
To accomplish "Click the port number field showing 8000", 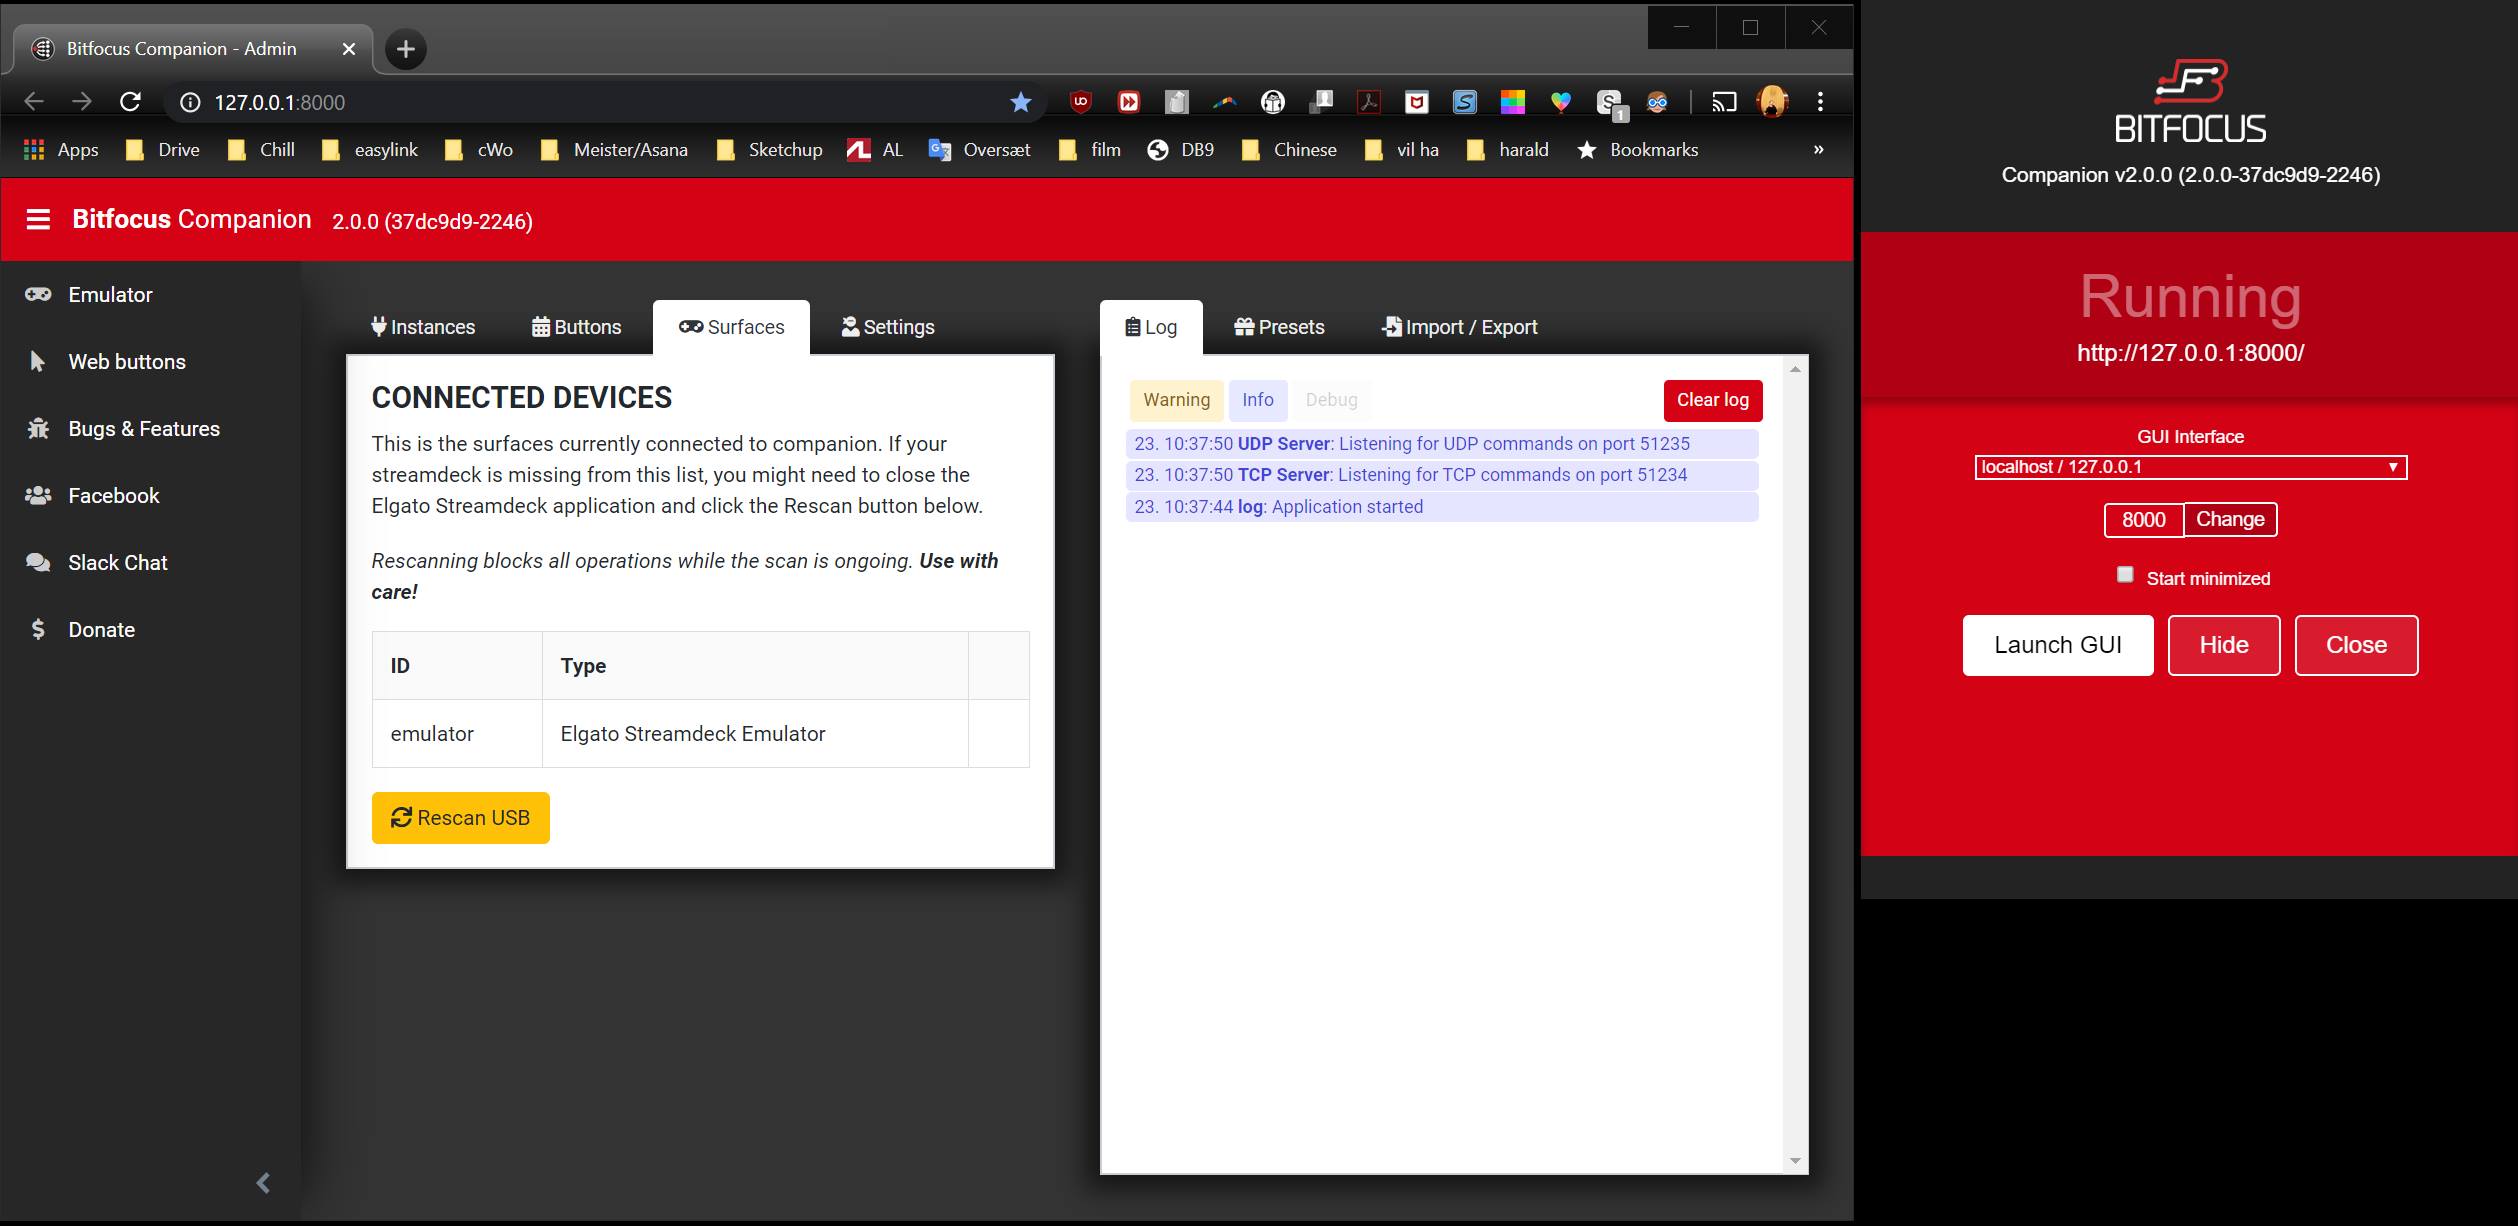I will point(2144,519).
